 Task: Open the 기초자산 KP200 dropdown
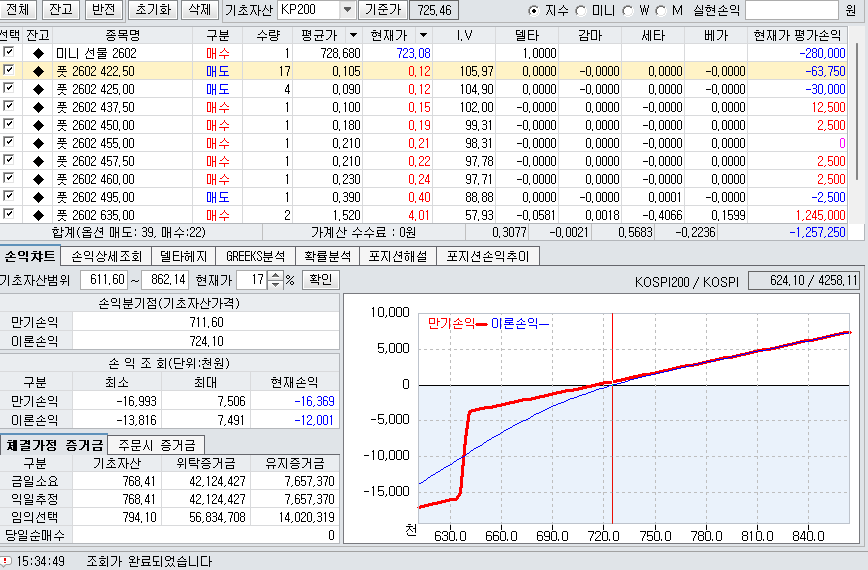click(347, 9)
